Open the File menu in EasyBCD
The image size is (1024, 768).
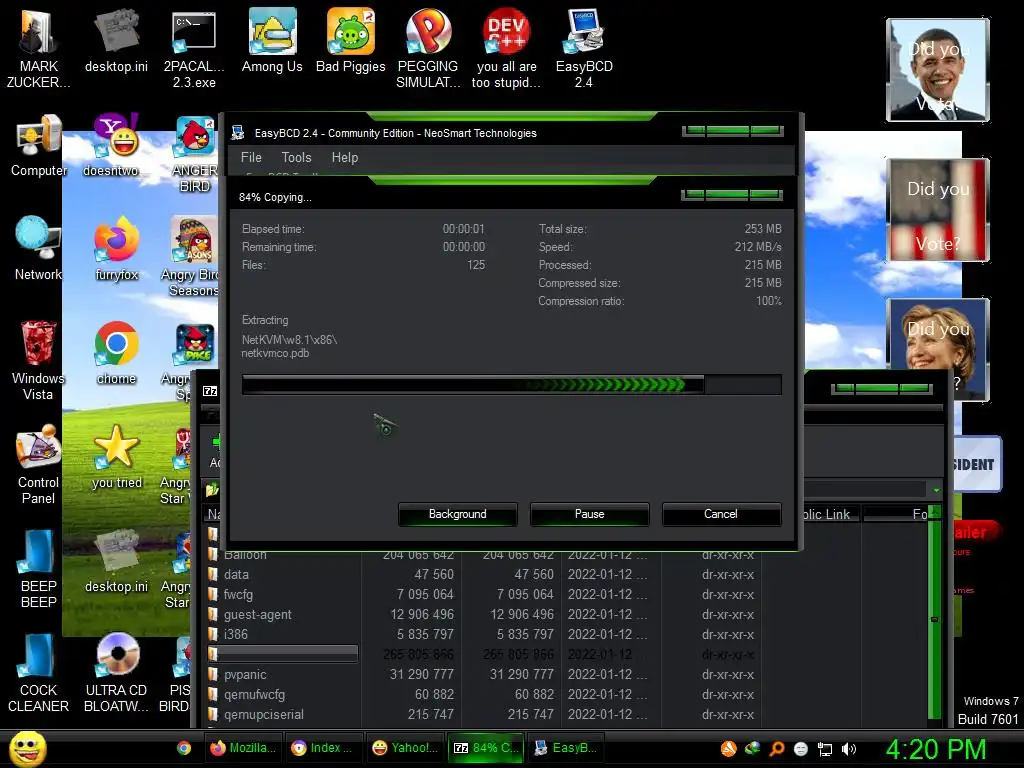(x=251, y=157)
